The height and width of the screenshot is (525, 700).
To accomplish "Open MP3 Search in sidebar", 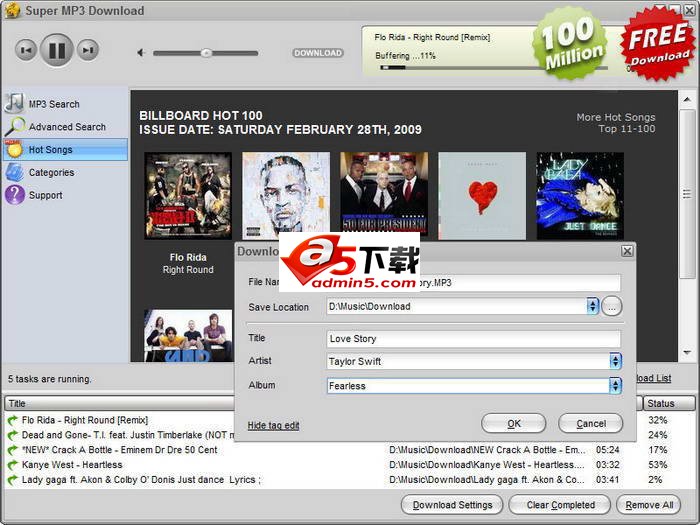I will click(x=54, y=104).
